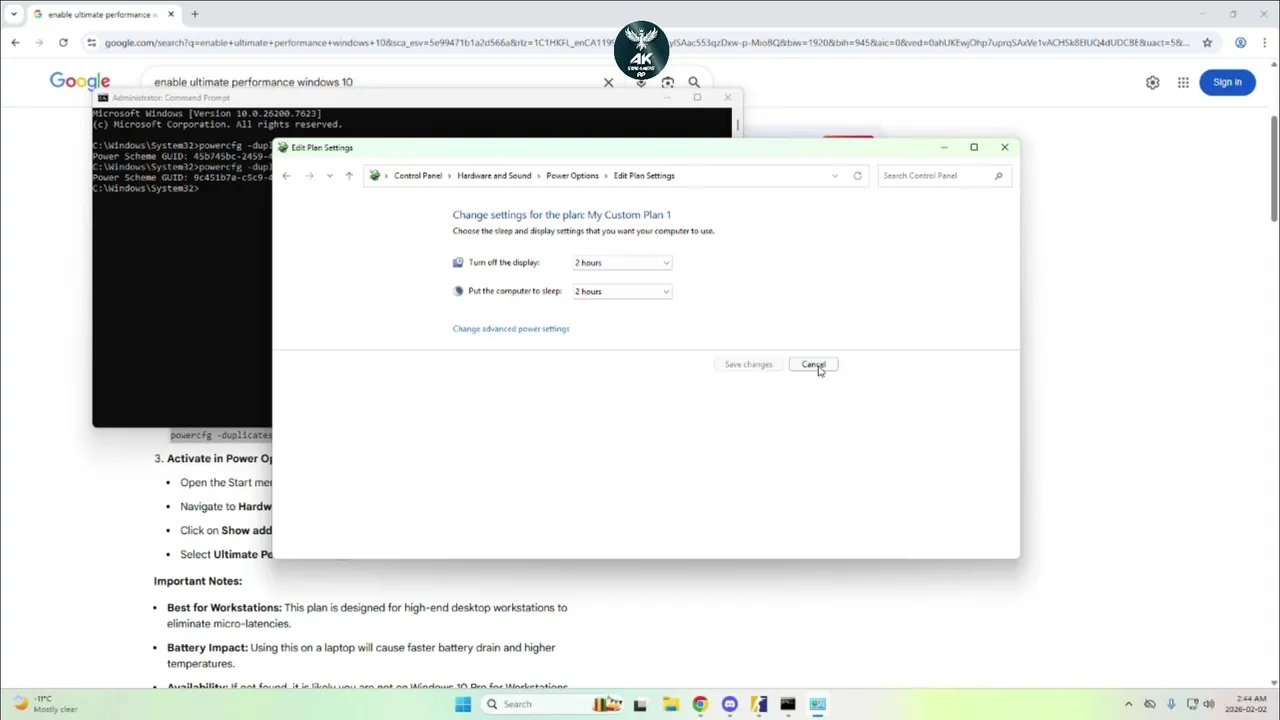This screenshot has width=1280, height=720.
Task: Click Edit Plan Settings breadcrumb
Action: (644, 176)
